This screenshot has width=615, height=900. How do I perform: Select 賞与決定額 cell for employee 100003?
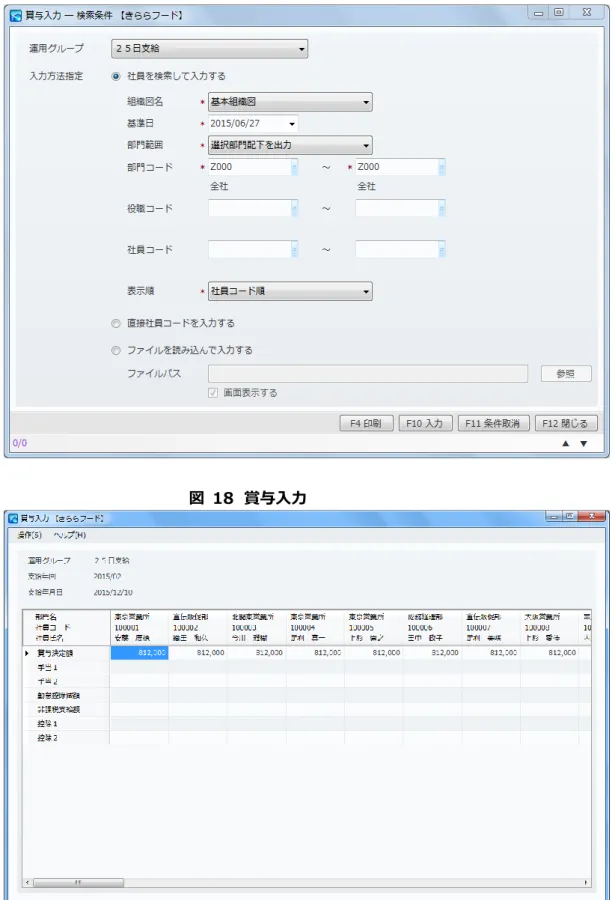click(x=256, y=653)
